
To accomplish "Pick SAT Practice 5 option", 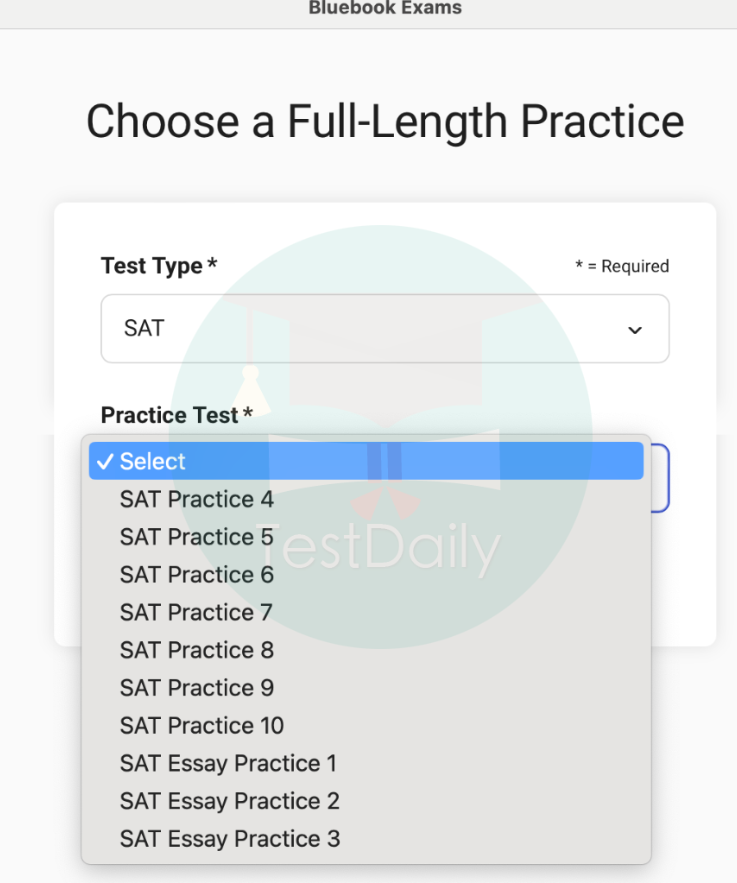I will click(197, 537).
